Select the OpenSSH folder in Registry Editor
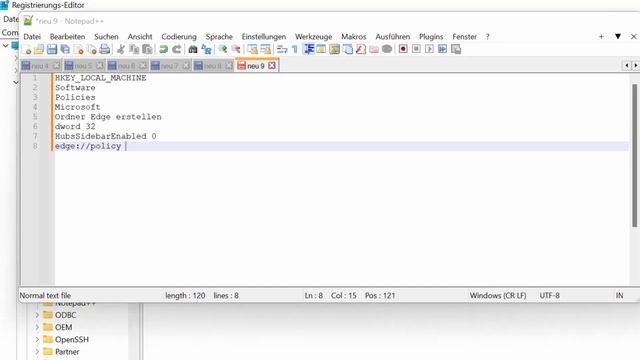 pyautogui.click(x=66, y=340)
